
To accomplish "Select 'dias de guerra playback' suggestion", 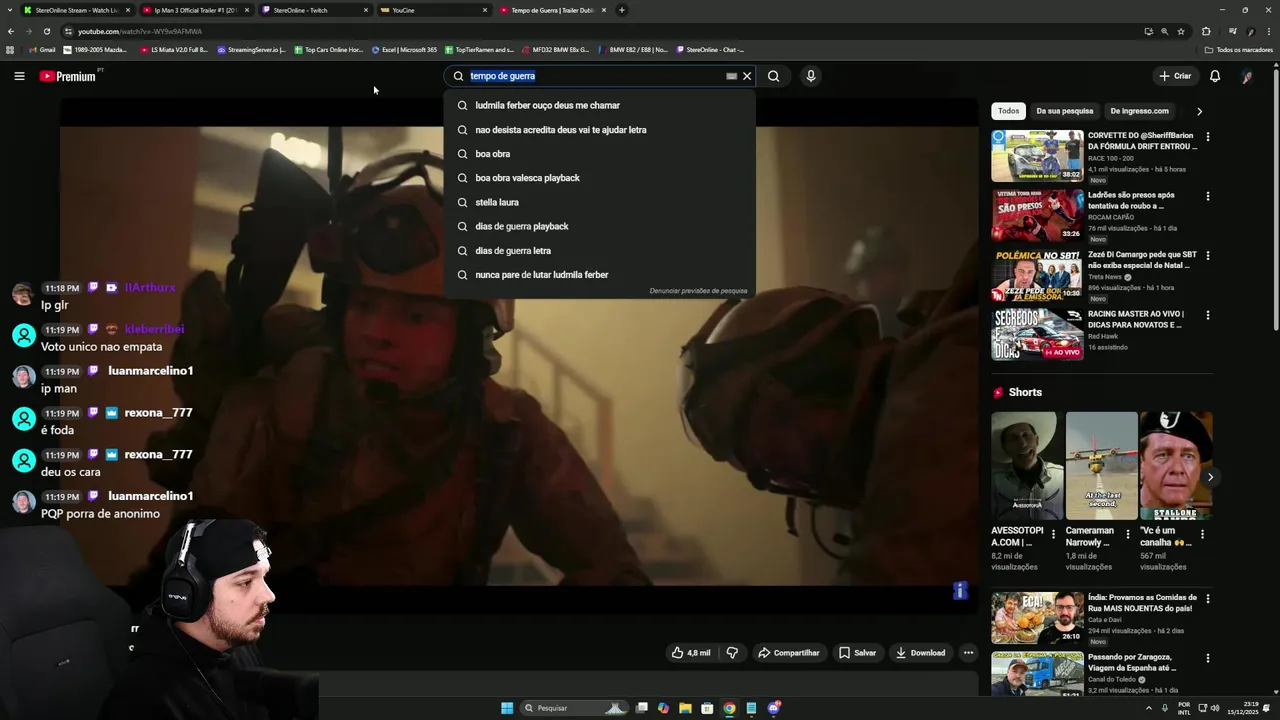I will 600,226.
